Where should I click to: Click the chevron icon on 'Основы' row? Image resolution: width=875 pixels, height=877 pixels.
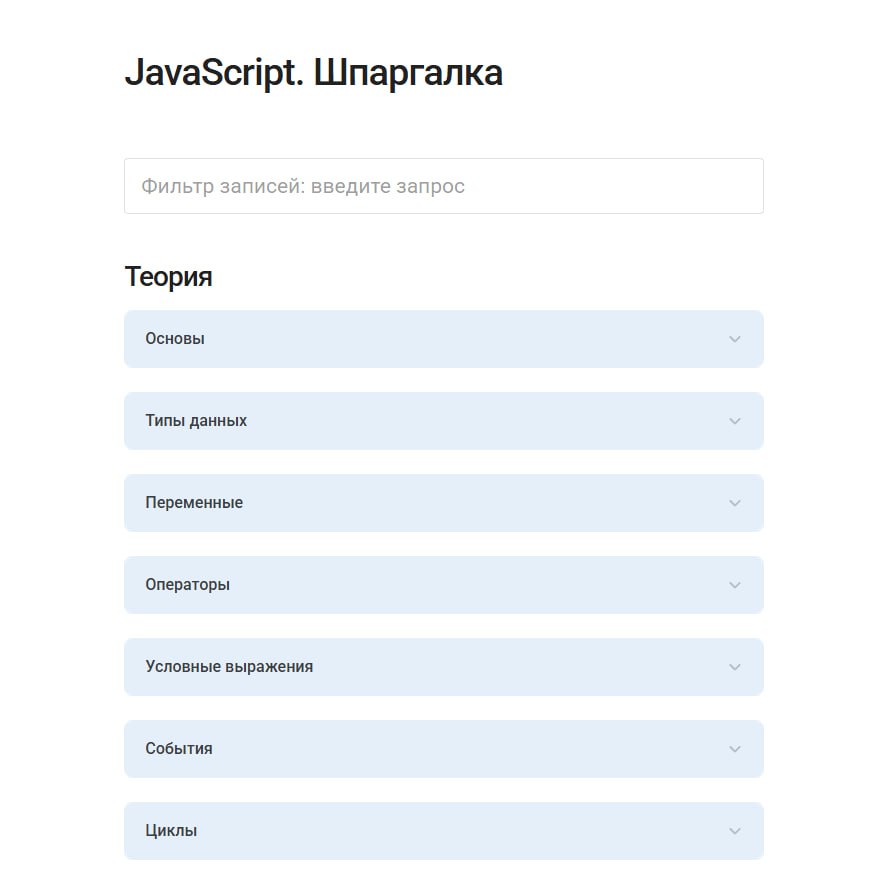pos(735,339)
